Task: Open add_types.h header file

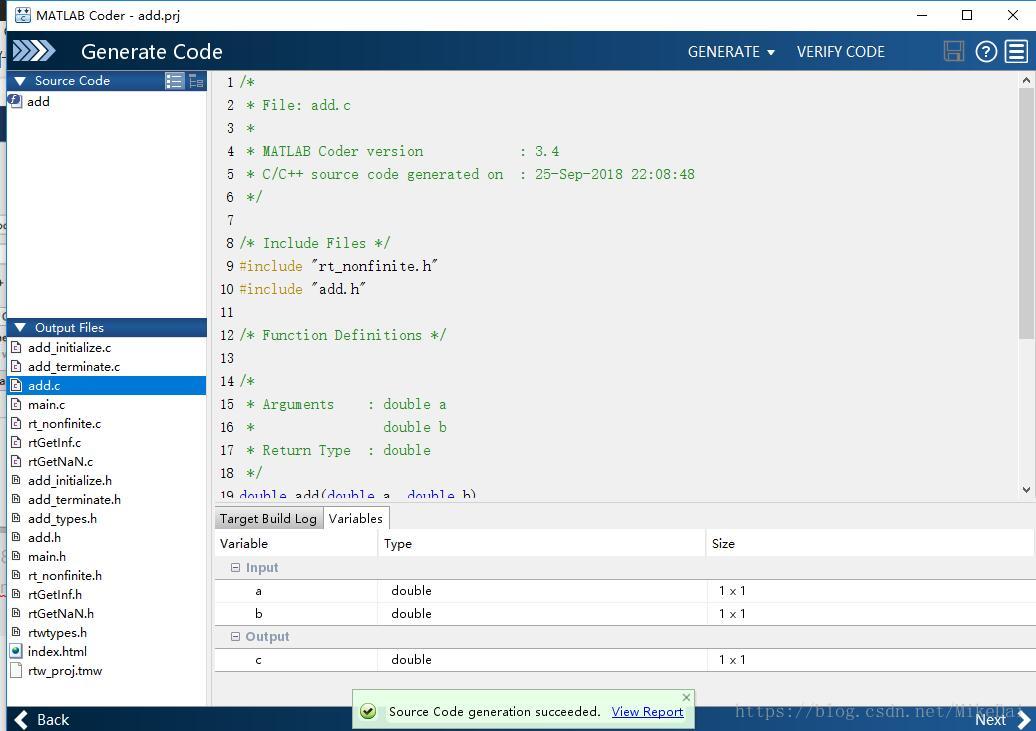Action: pos(62,518)
